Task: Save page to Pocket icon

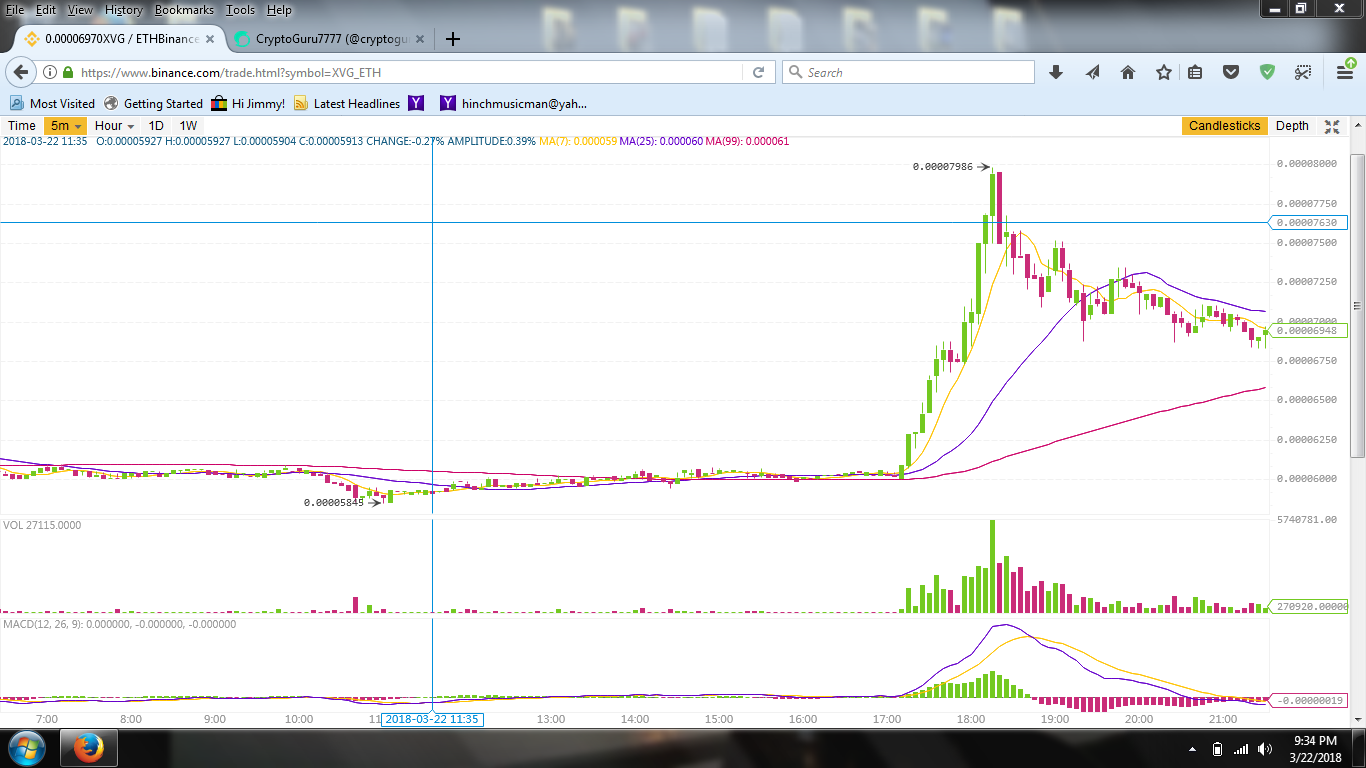Action: 1232,72
